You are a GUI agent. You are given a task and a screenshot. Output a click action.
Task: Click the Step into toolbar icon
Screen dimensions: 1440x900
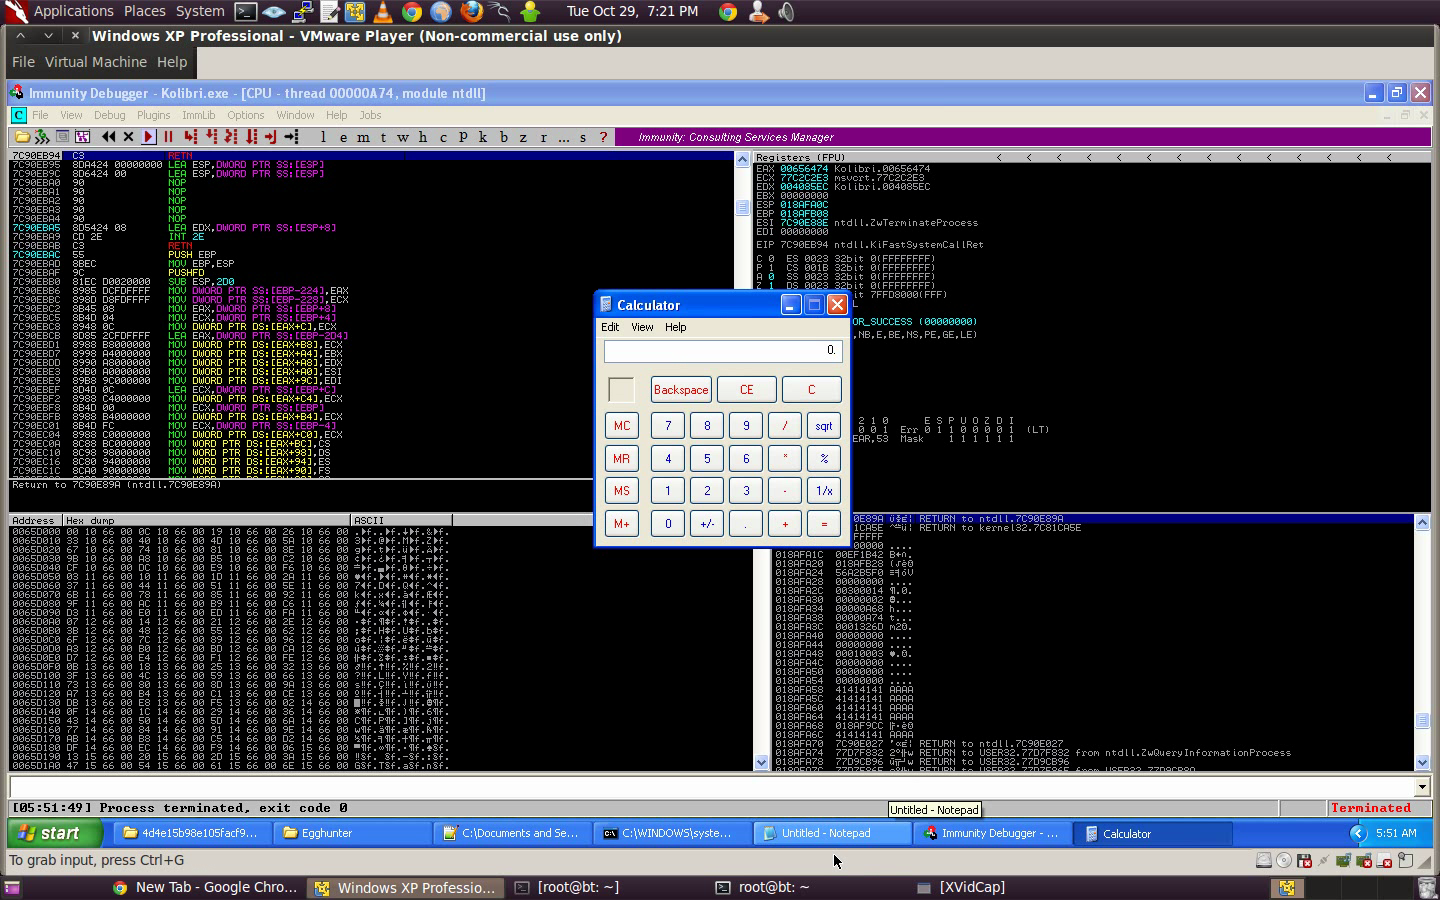click(190, 137)
